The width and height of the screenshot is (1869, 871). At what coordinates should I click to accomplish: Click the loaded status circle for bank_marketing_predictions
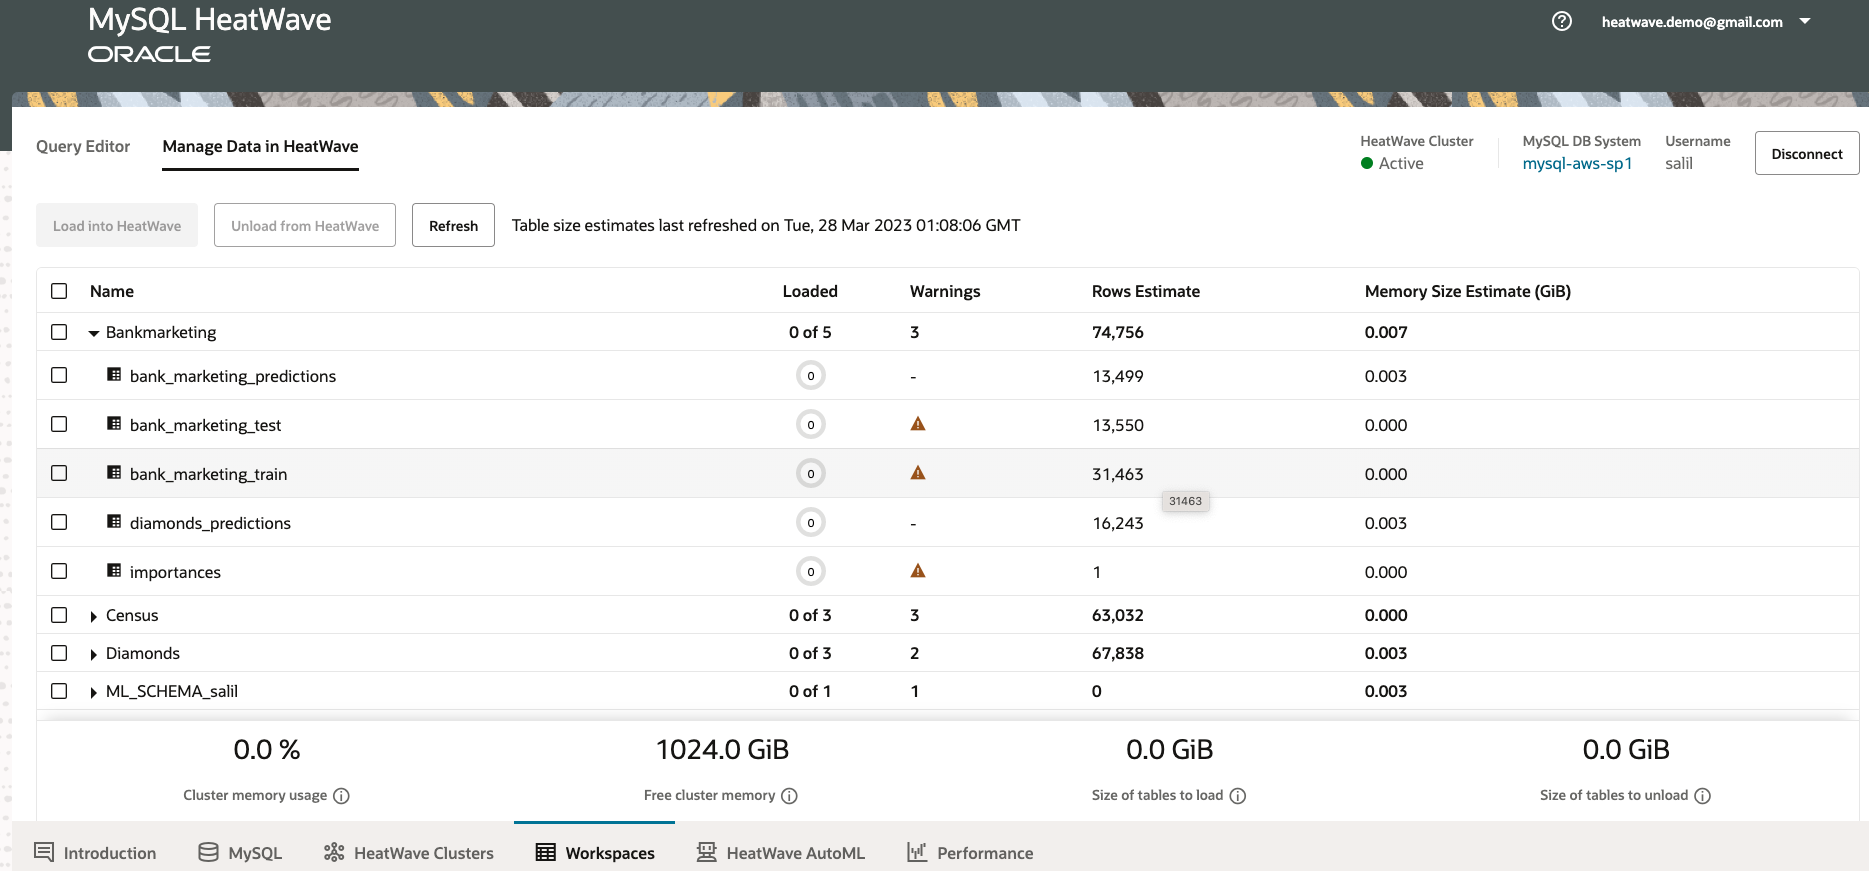tap(811, 376)
